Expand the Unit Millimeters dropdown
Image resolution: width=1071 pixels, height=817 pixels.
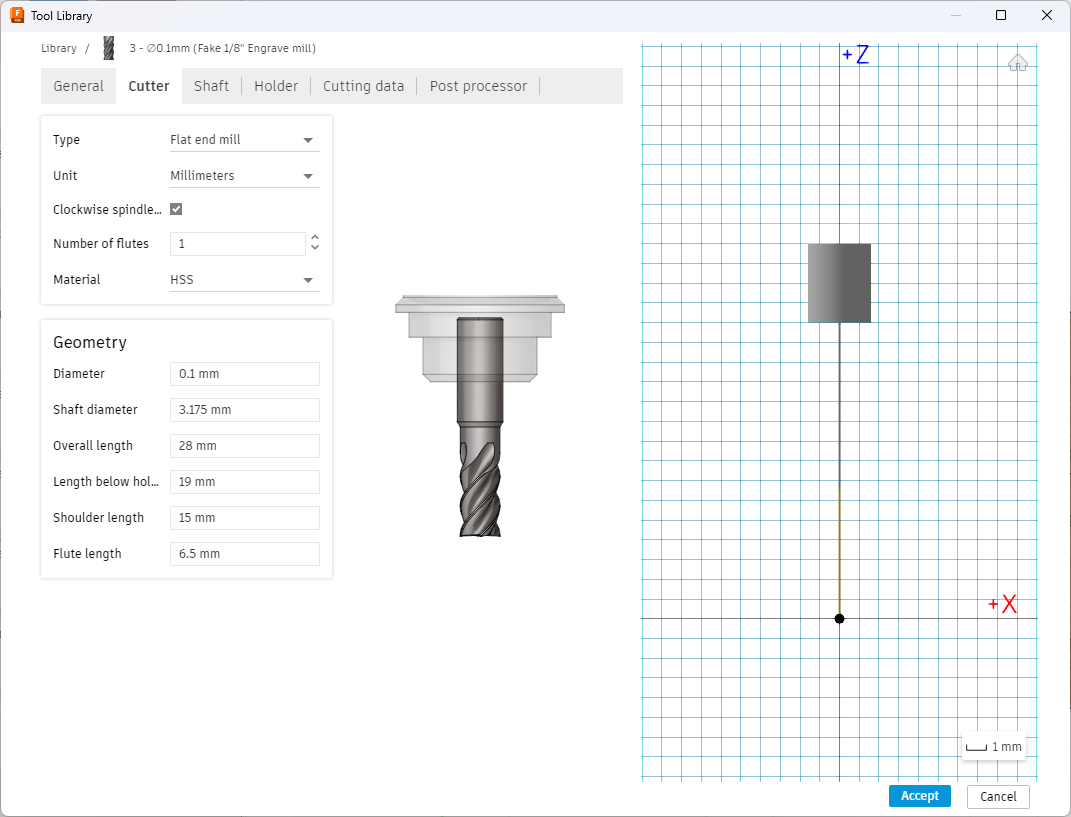pos(243,176)
